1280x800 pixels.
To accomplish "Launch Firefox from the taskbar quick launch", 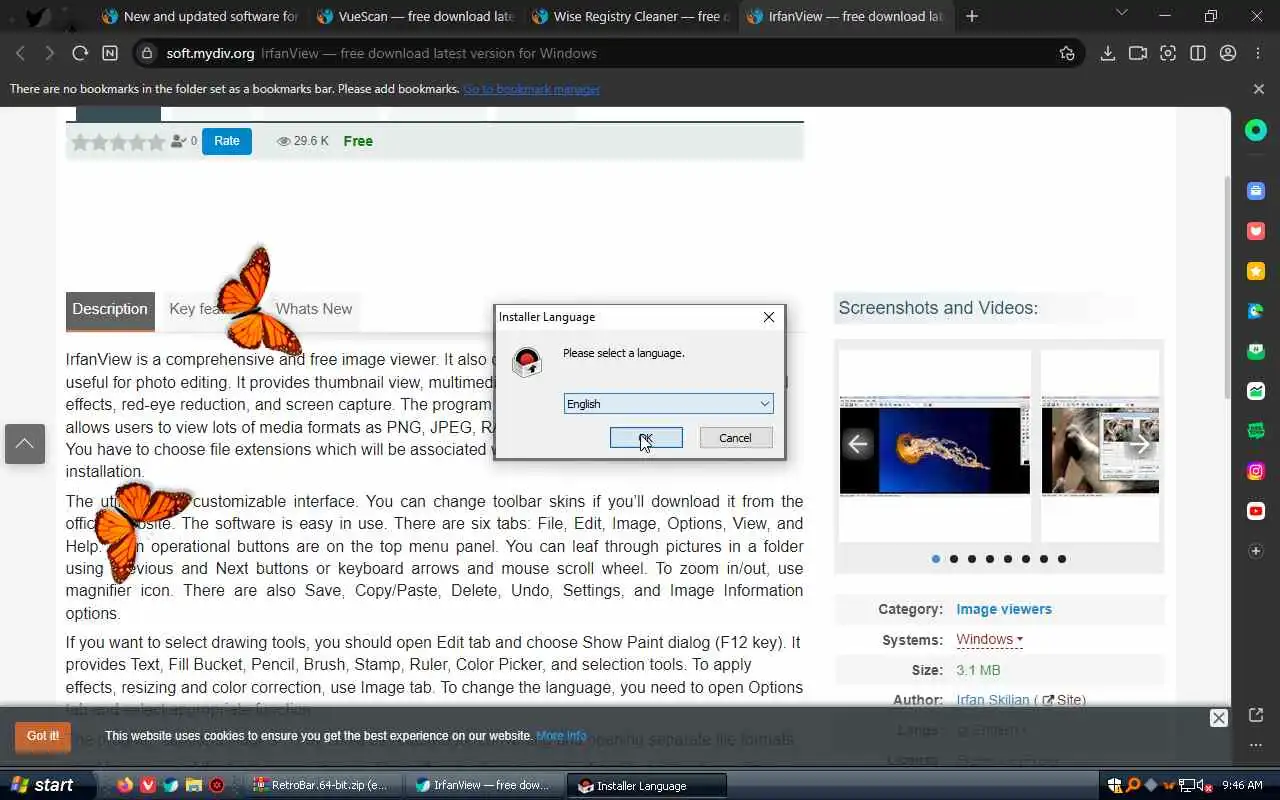I will coord(125,785).
